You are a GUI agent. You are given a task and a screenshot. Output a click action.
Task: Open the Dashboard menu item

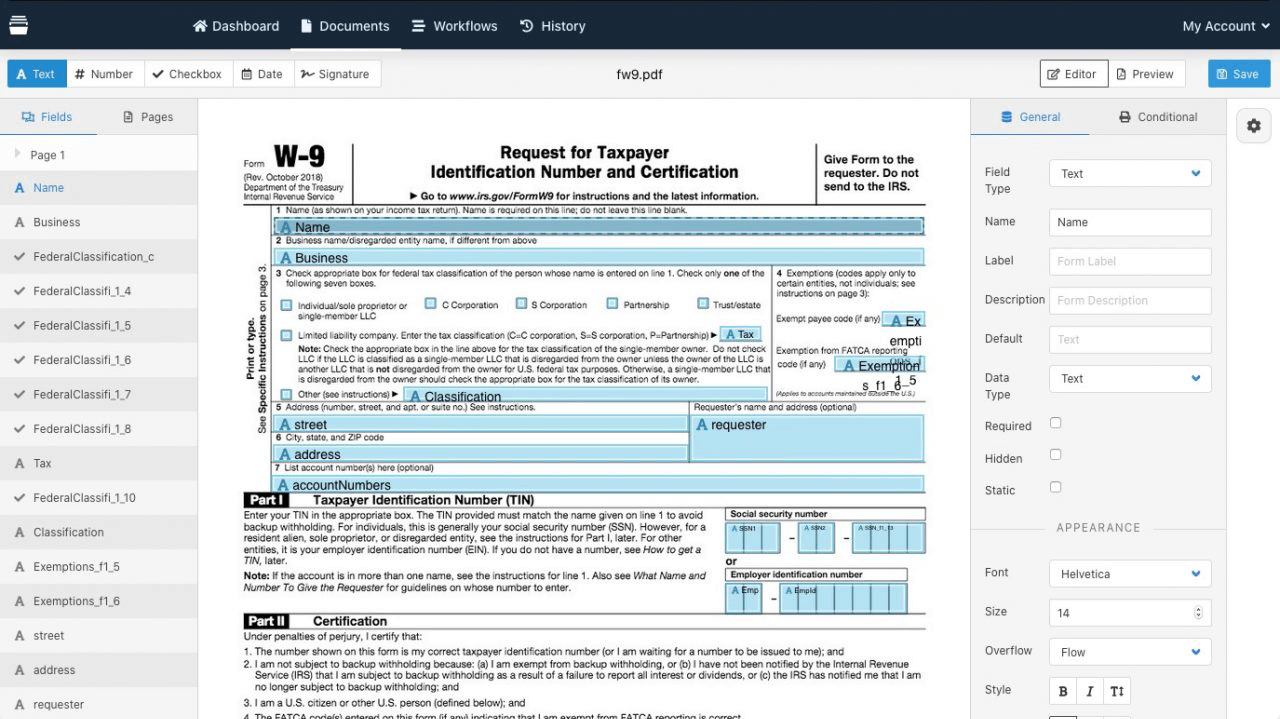236,26
